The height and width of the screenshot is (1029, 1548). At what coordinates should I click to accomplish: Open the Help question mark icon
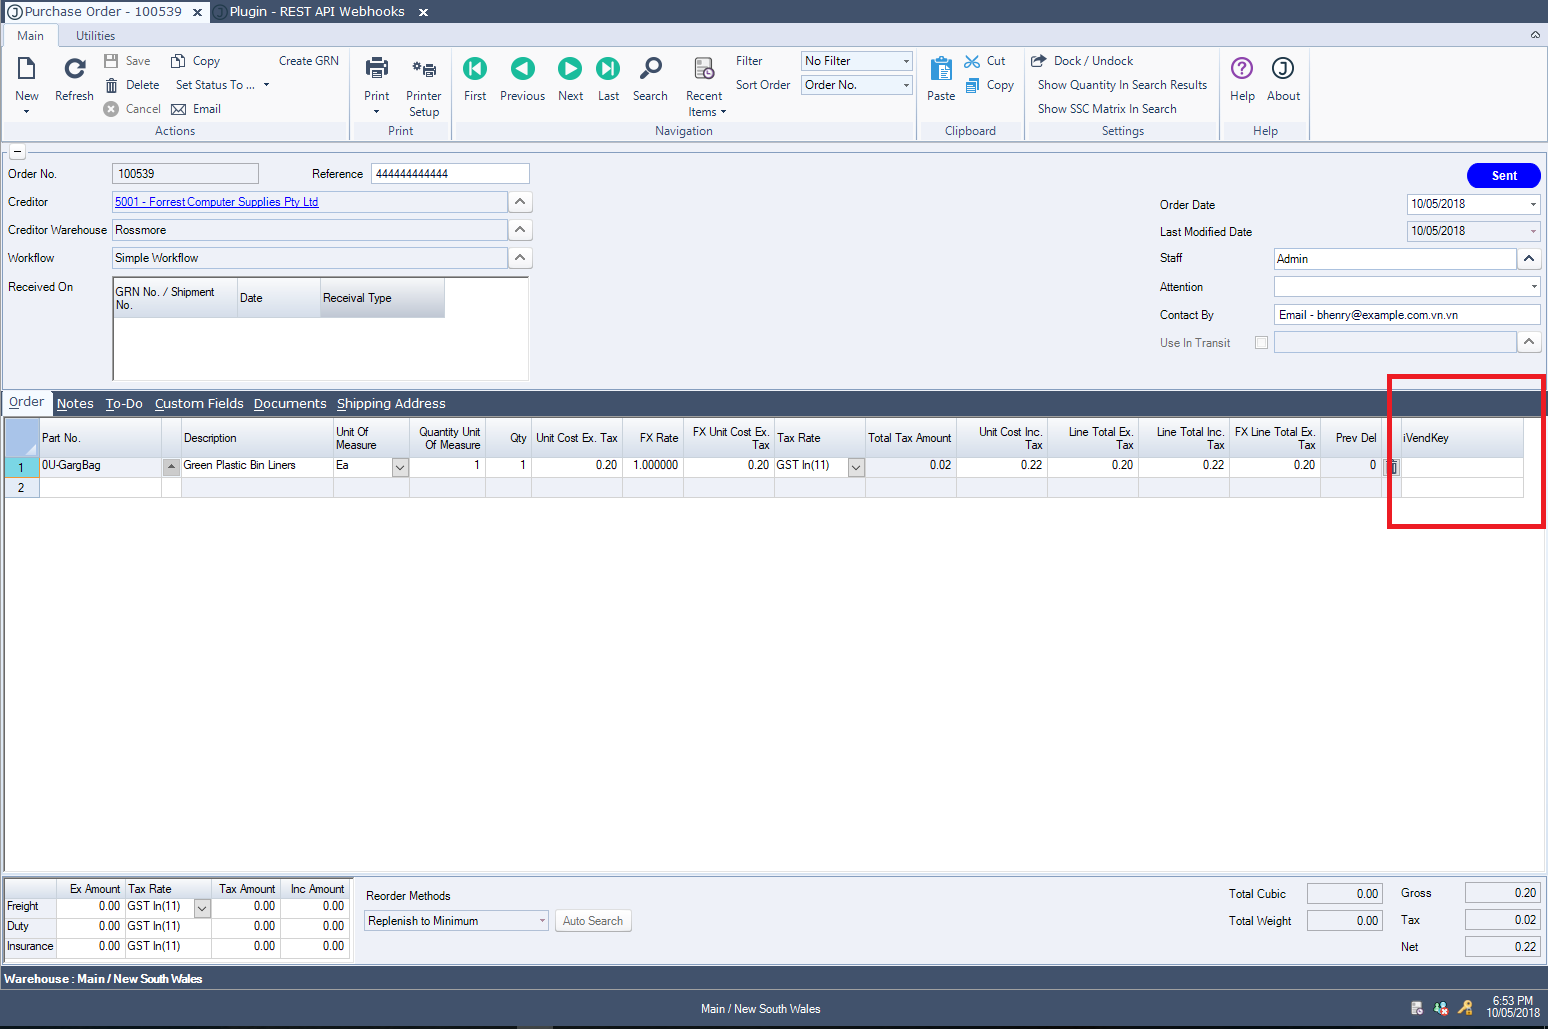coord(1242,69)
